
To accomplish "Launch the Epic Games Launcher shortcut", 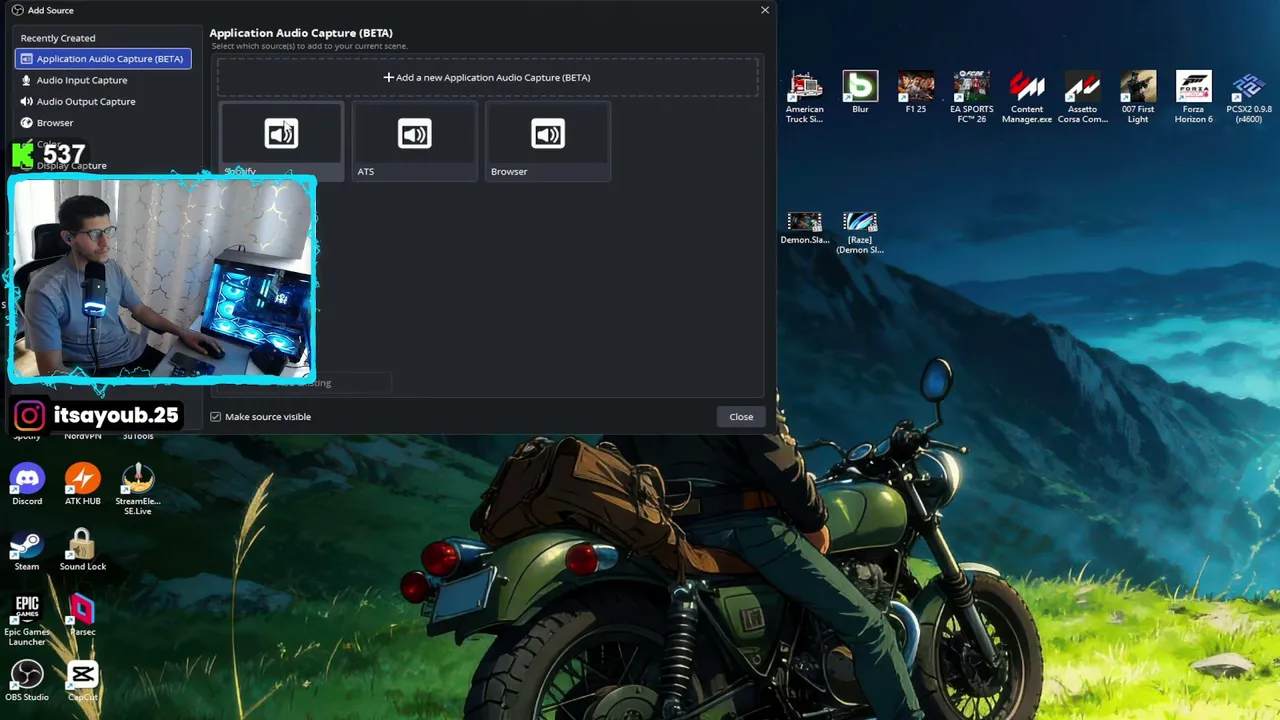I will [x=27, y=620].
